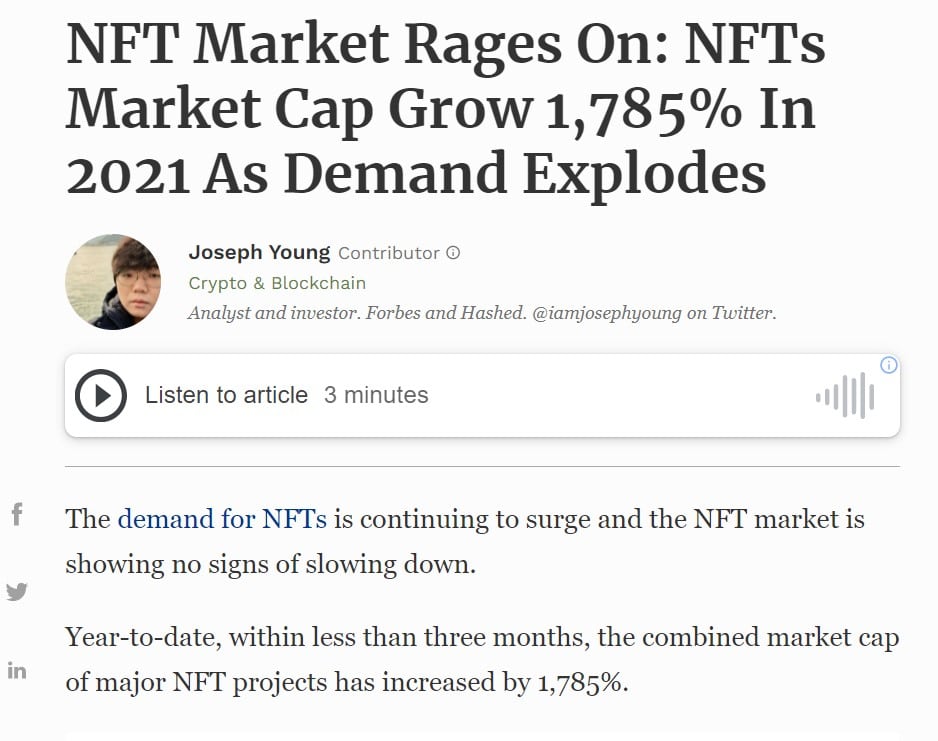Image resolution: width=938 pixels, height=741 pixels.
Task: Share the article on LinkedIn
Action: [16, 671]
